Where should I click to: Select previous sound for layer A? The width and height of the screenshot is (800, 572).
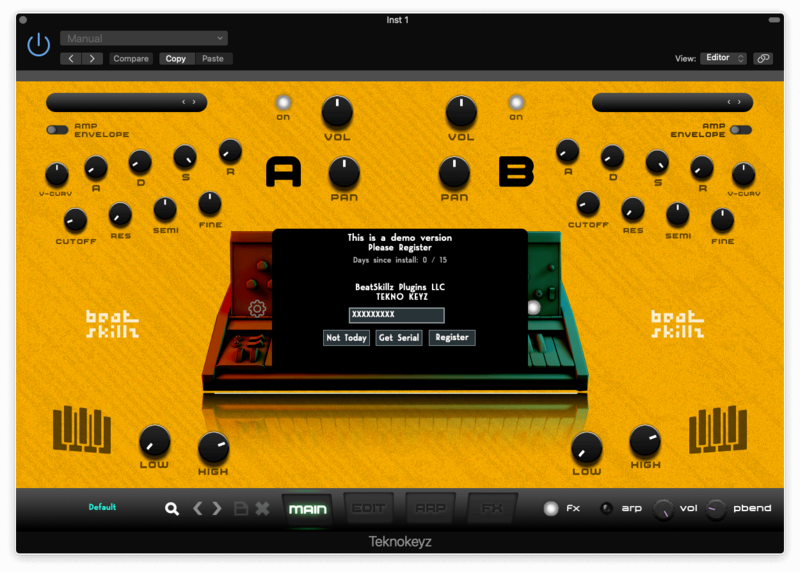click(184, 102)
